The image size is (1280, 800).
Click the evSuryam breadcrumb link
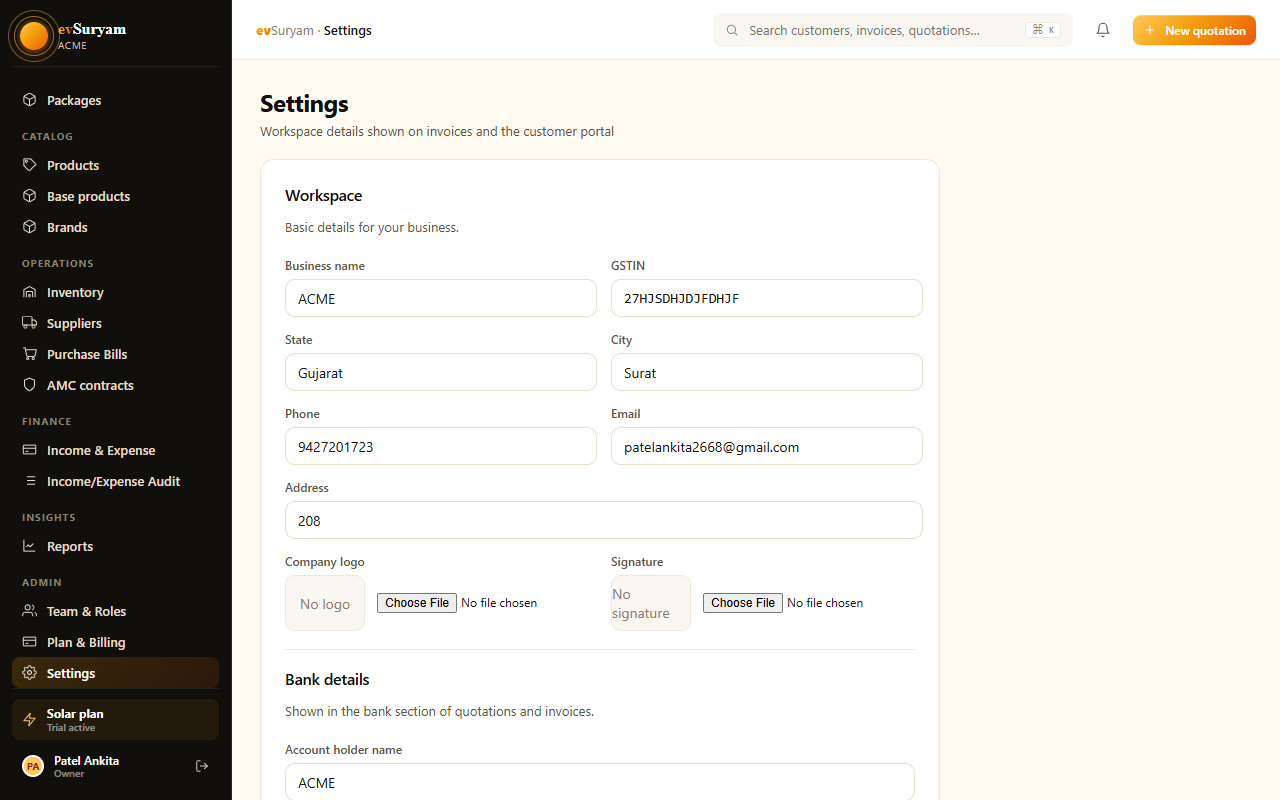[x=285, y=30]
